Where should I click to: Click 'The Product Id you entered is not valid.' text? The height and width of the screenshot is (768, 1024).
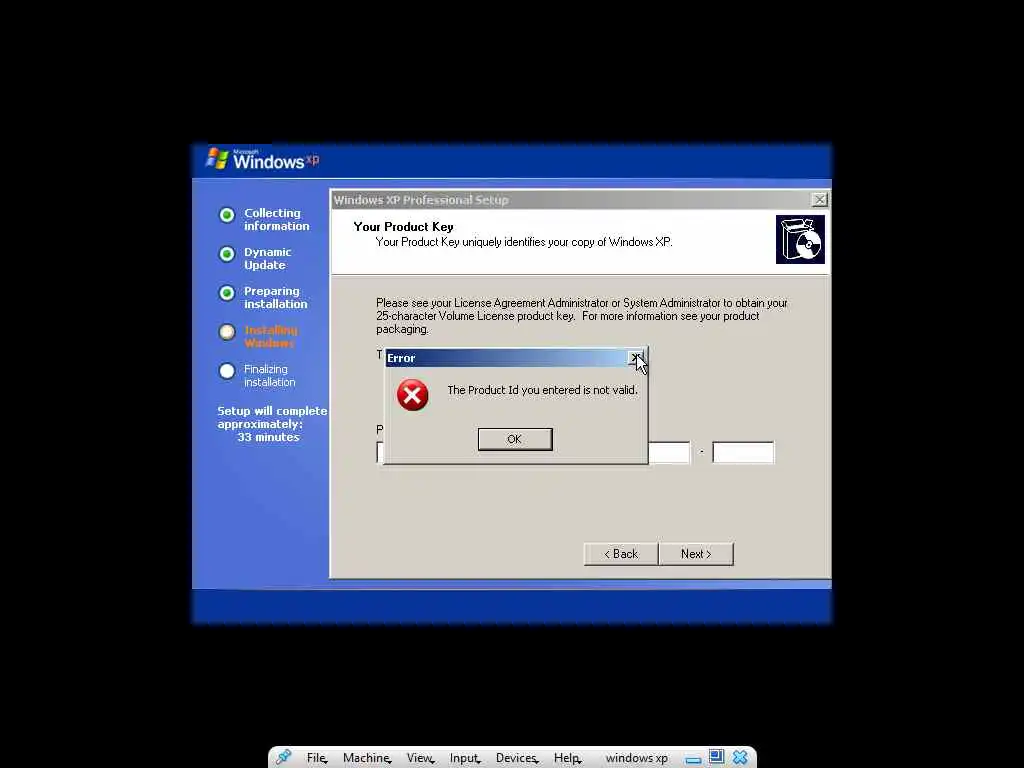tap(542, 390)
